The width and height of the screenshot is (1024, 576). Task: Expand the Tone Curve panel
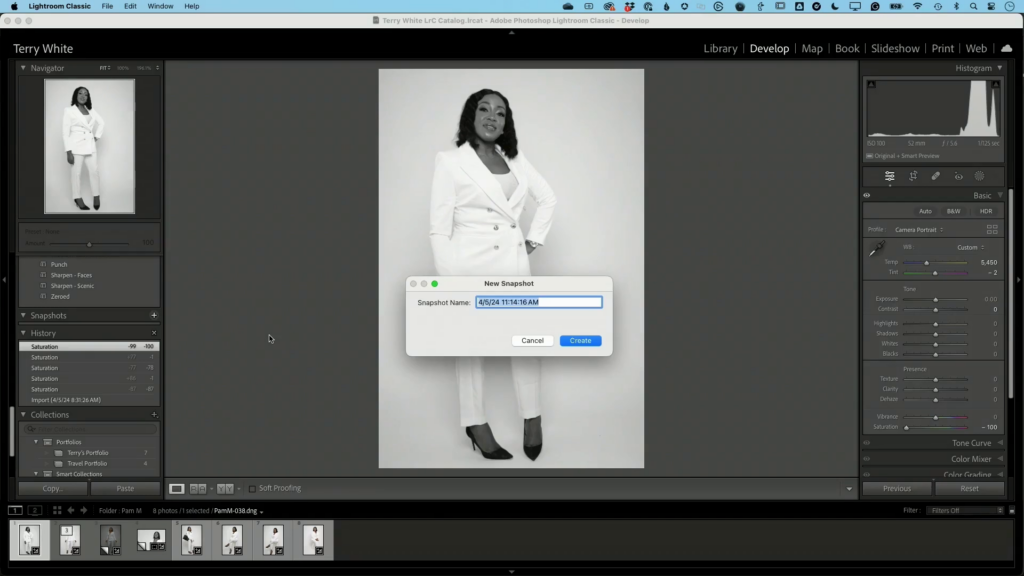[x=1000, y=443]
